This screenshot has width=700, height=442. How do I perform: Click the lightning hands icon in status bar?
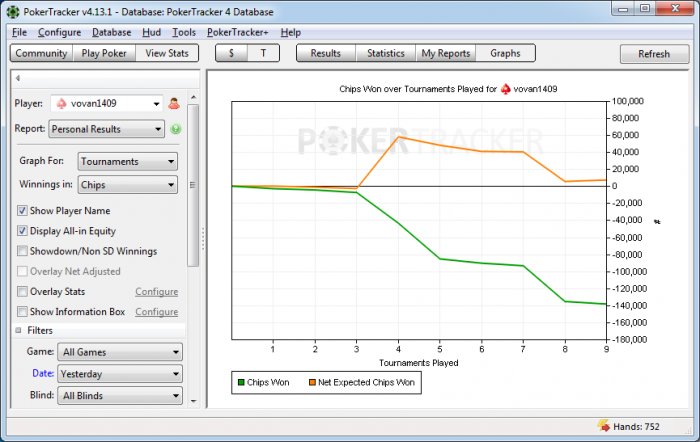604,426
